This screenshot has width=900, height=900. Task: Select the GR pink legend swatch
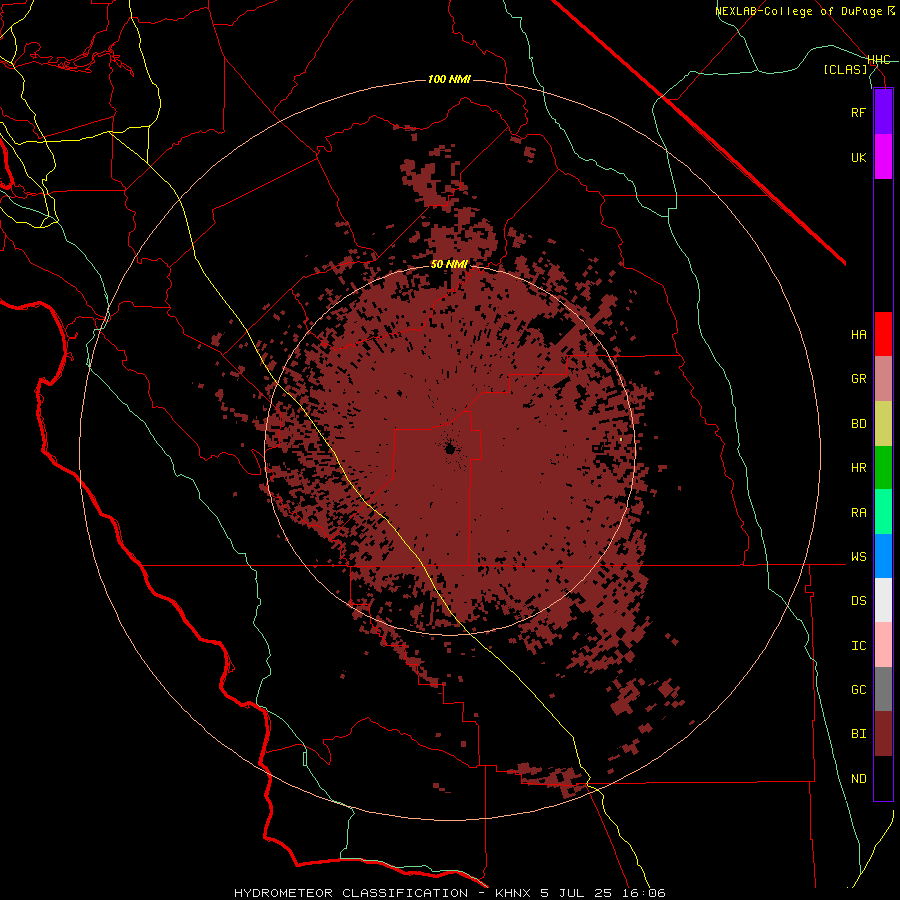point(883,379)
